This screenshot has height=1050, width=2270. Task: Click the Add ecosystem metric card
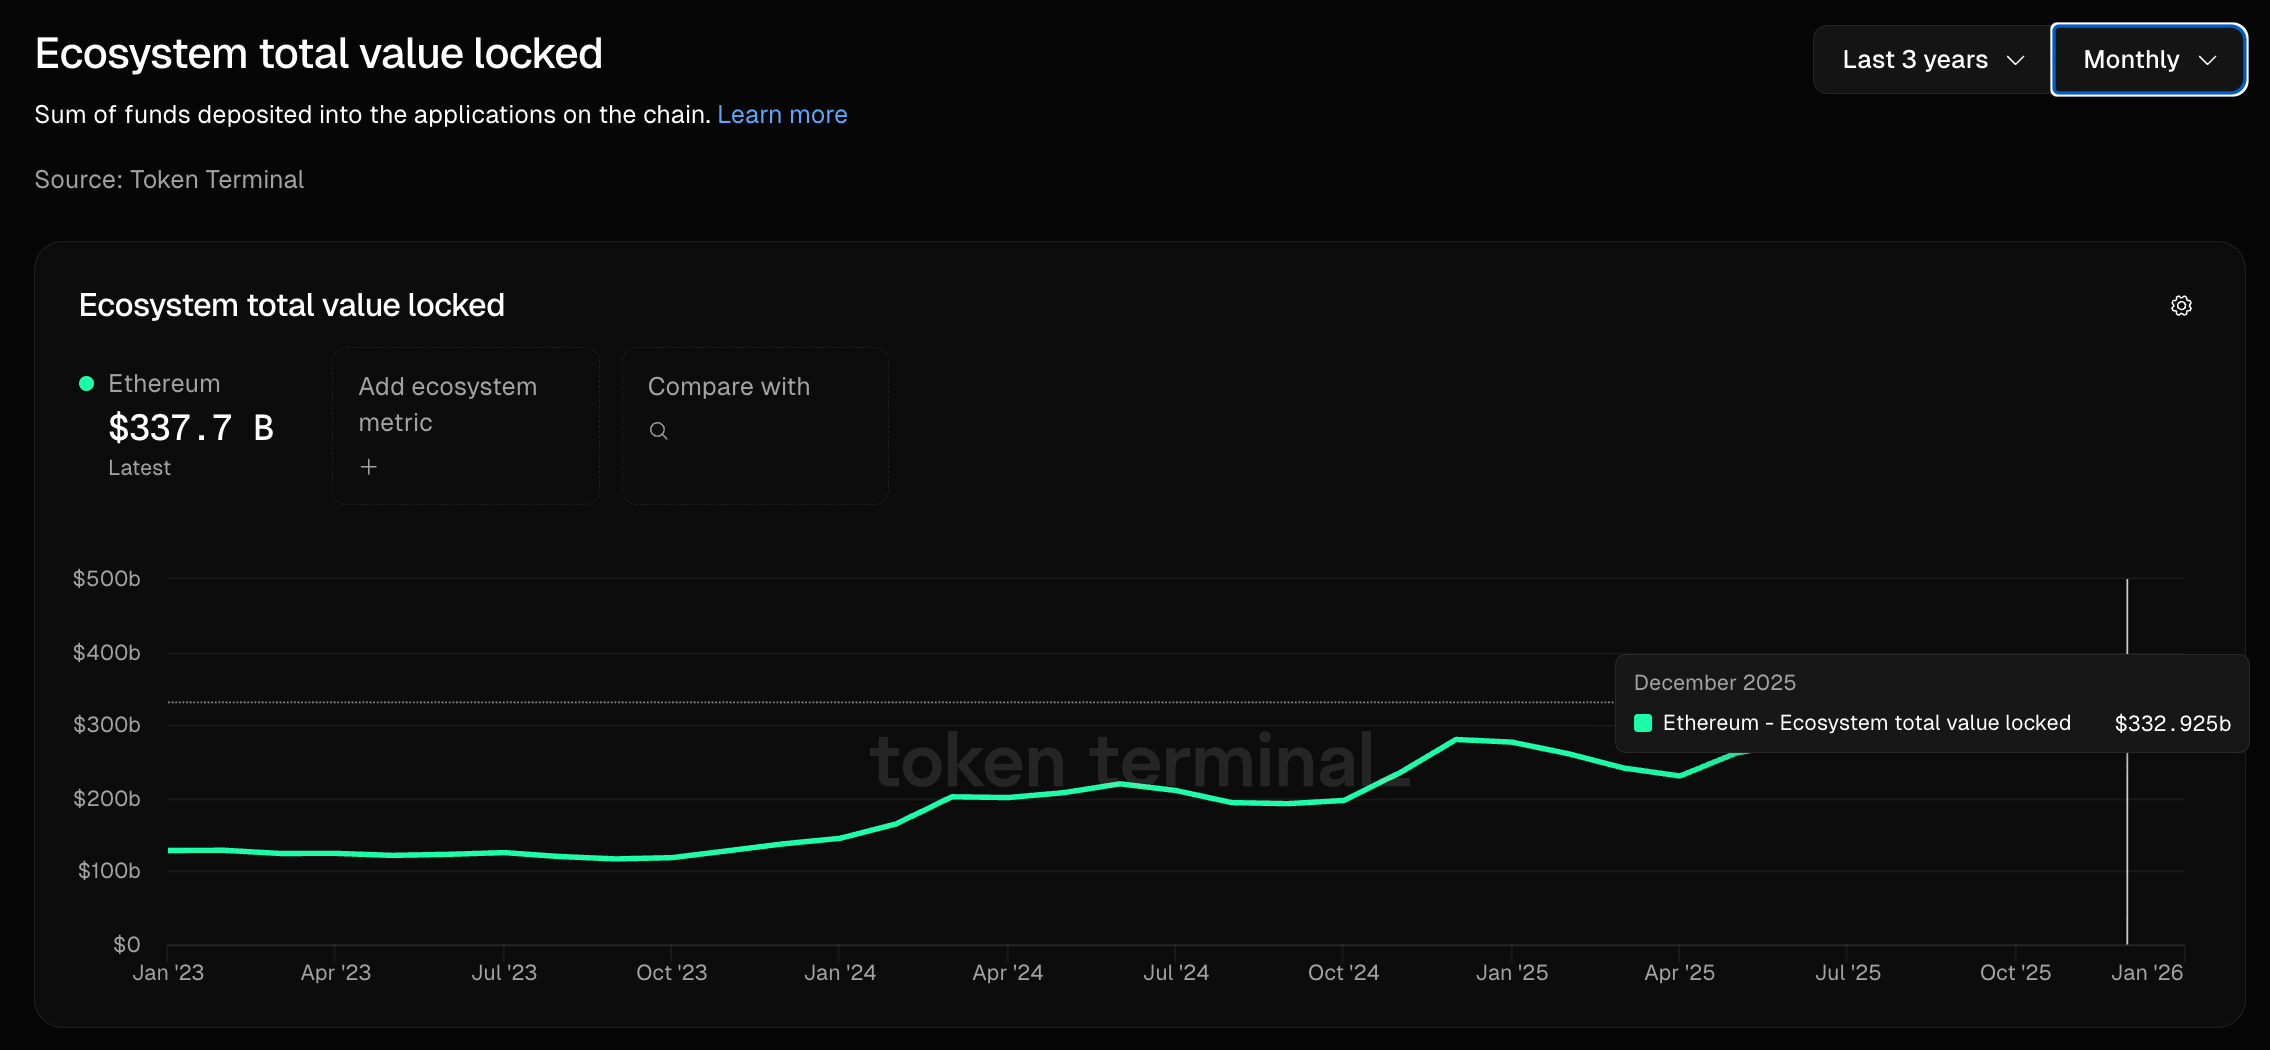(x=466, y=426)
